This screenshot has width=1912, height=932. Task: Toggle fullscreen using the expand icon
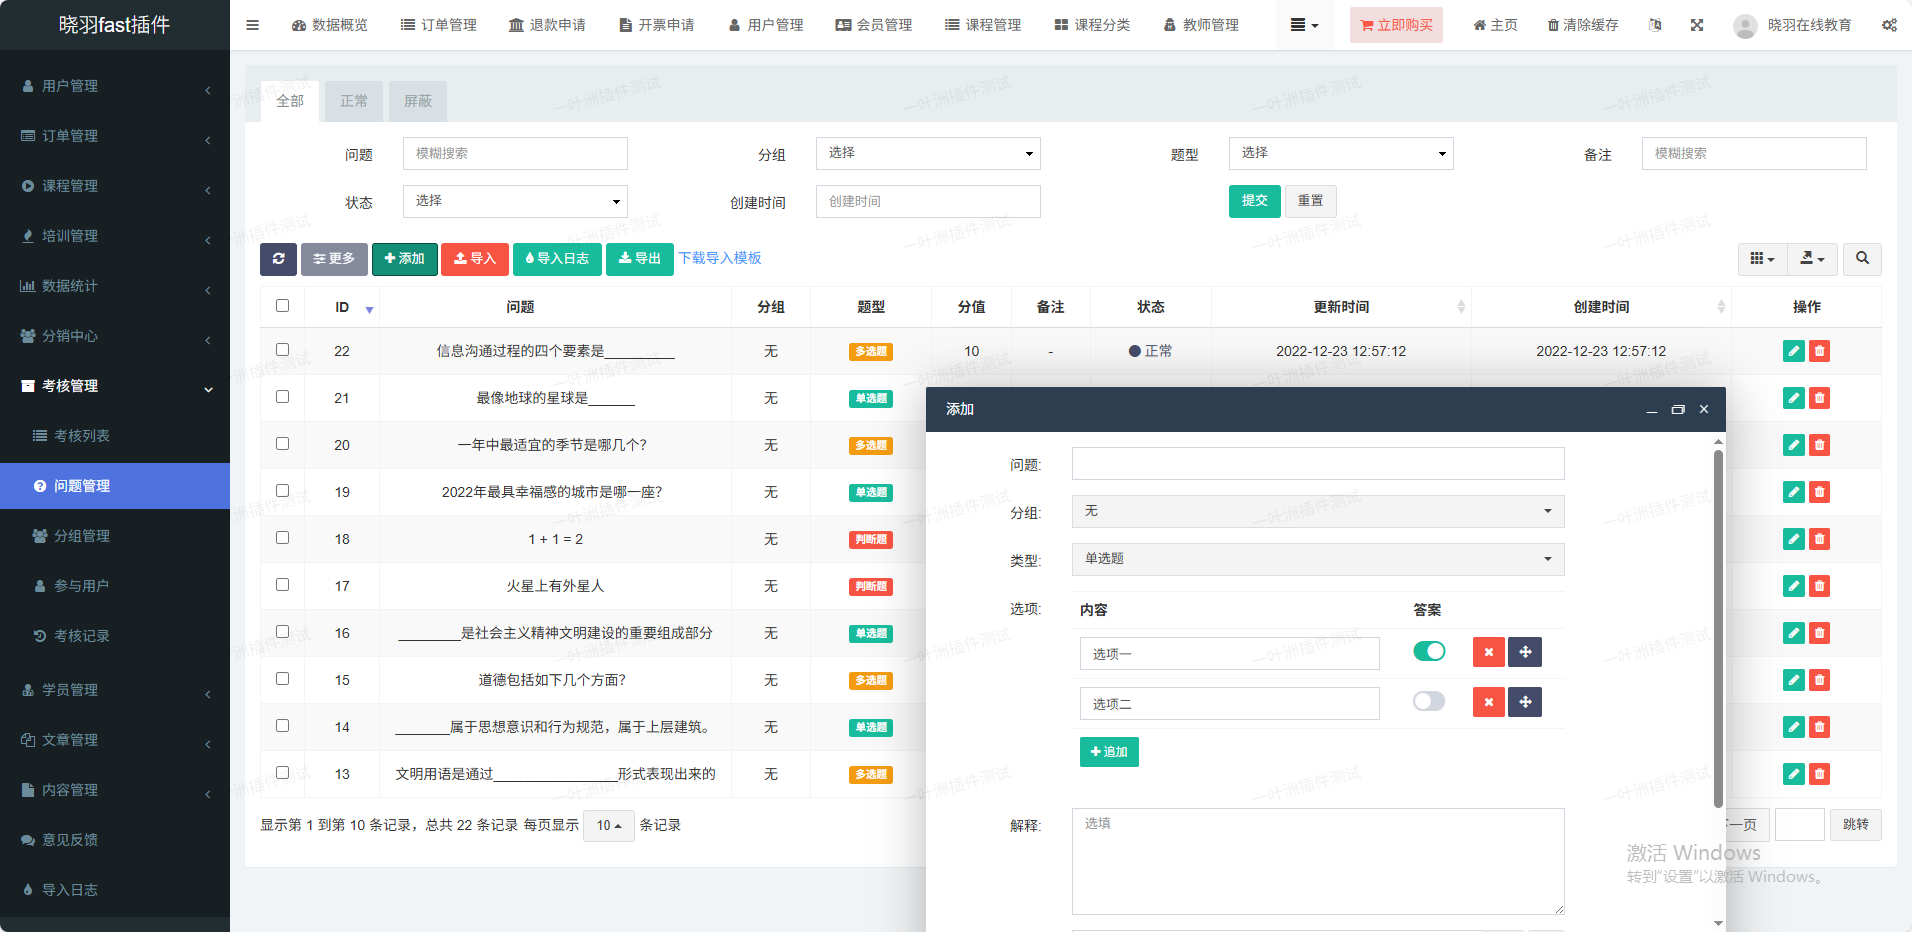point(1697,25)
